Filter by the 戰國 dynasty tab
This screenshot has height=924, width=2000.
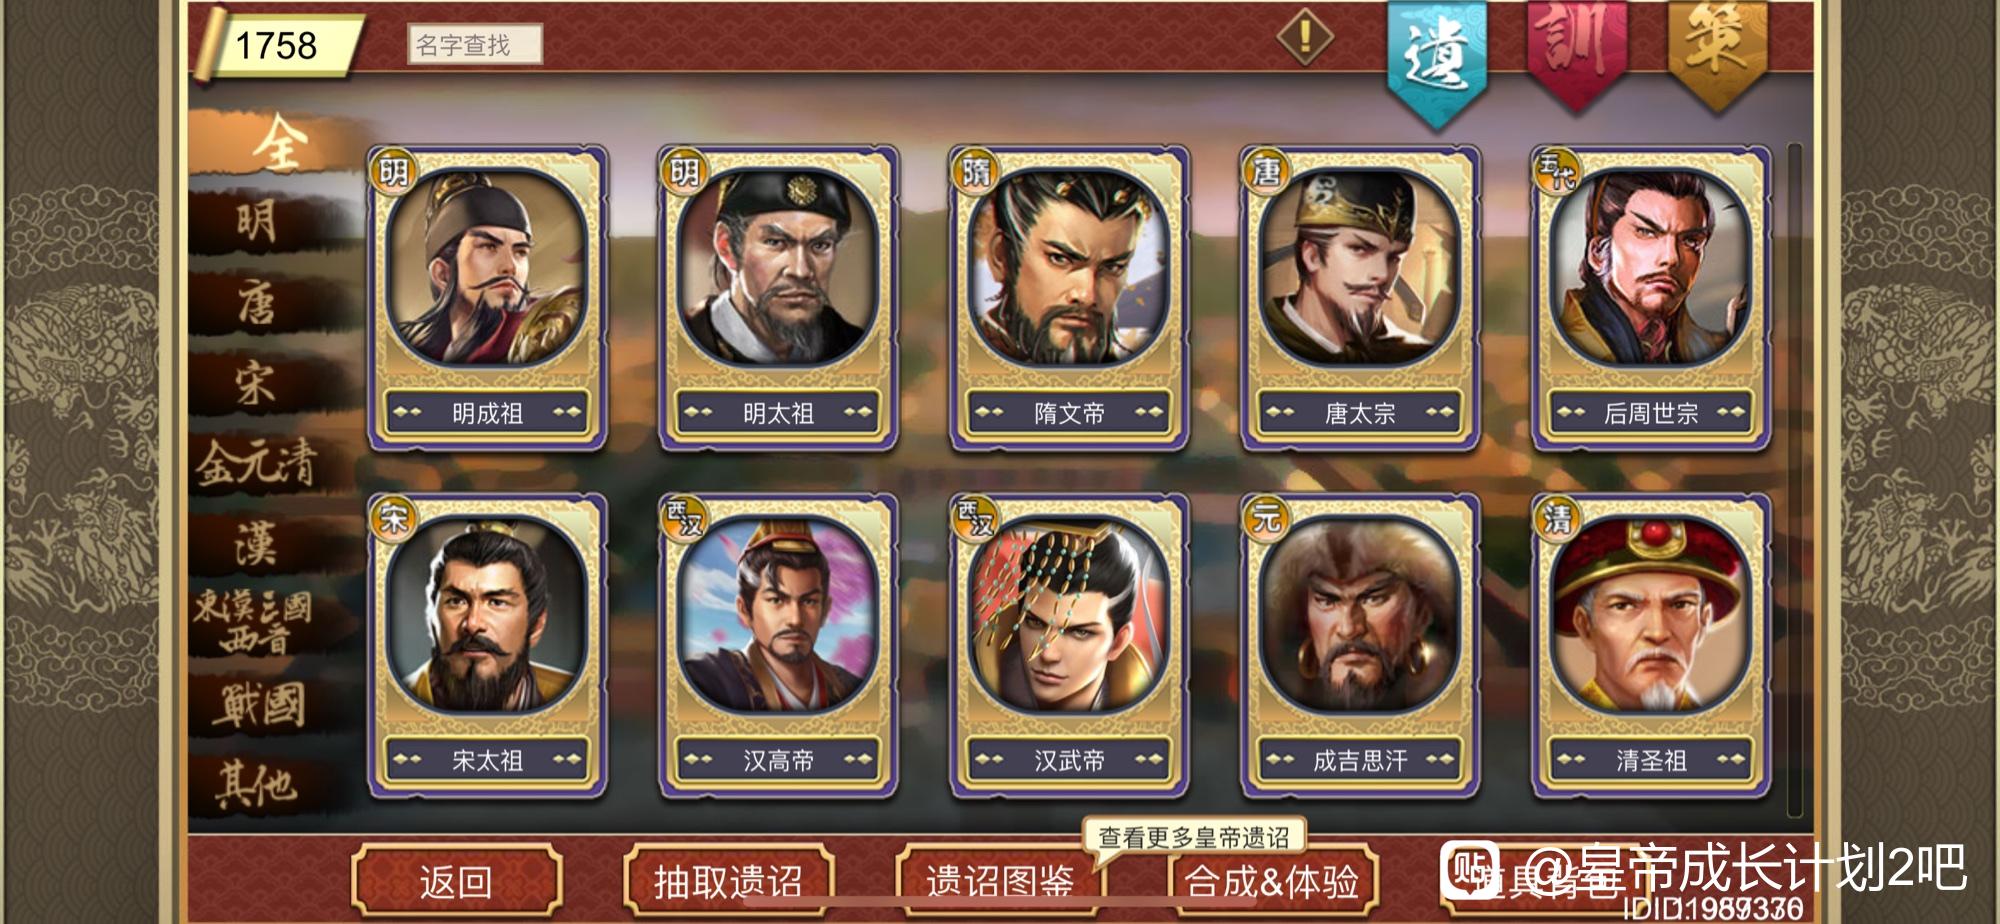click(258, 704)
